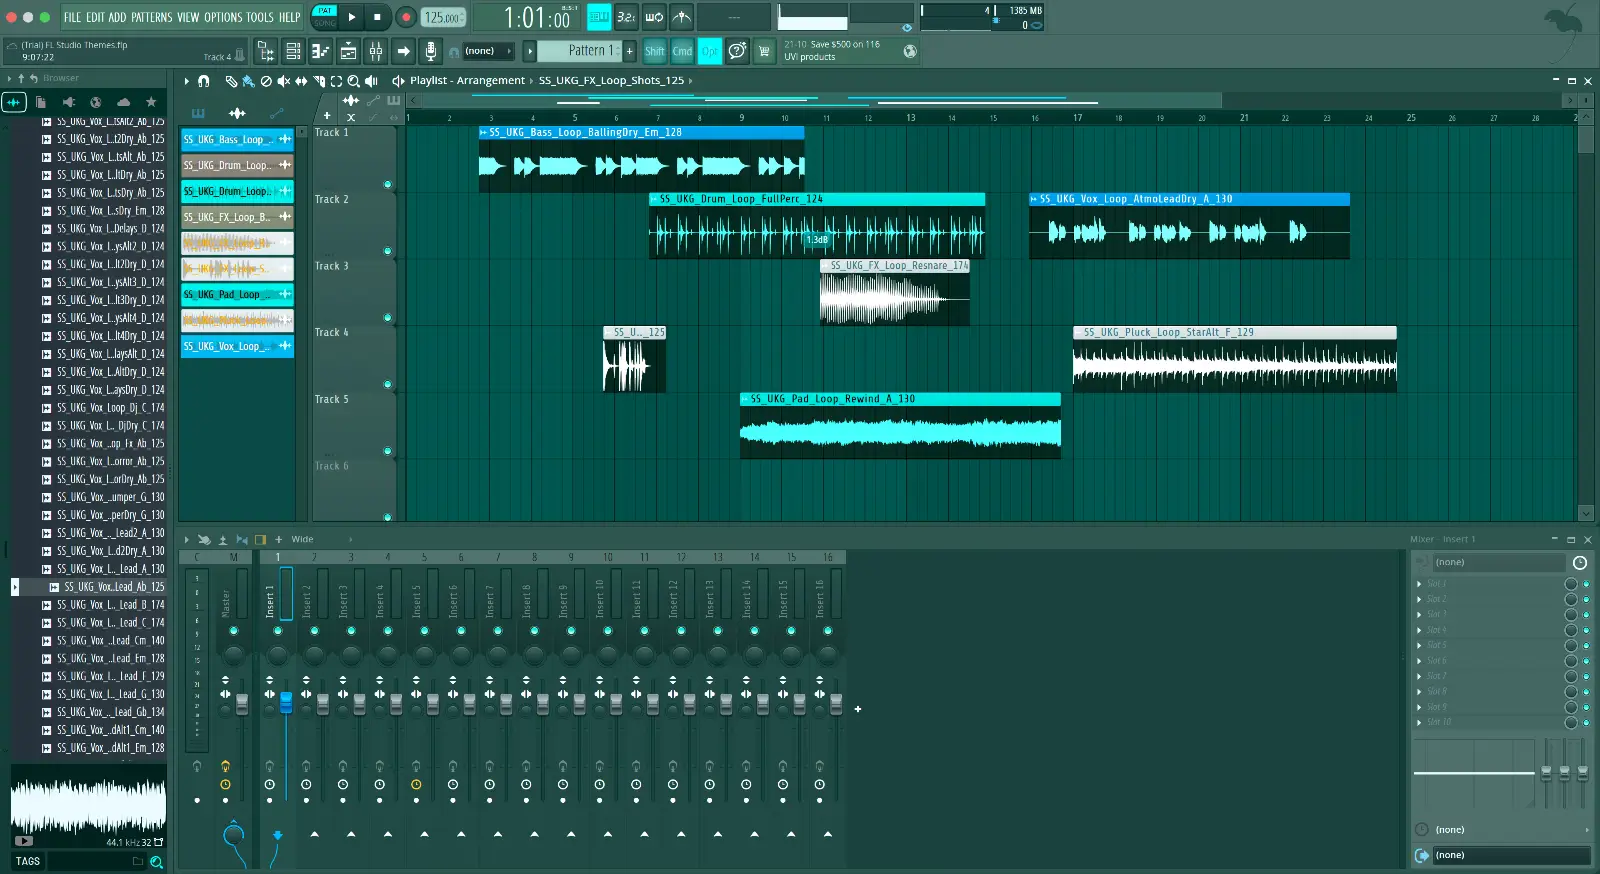The height and width of the screenshot is (874, 1600).
Task: Mute Track 2 using its green LED
Action: tap(388, 251)
